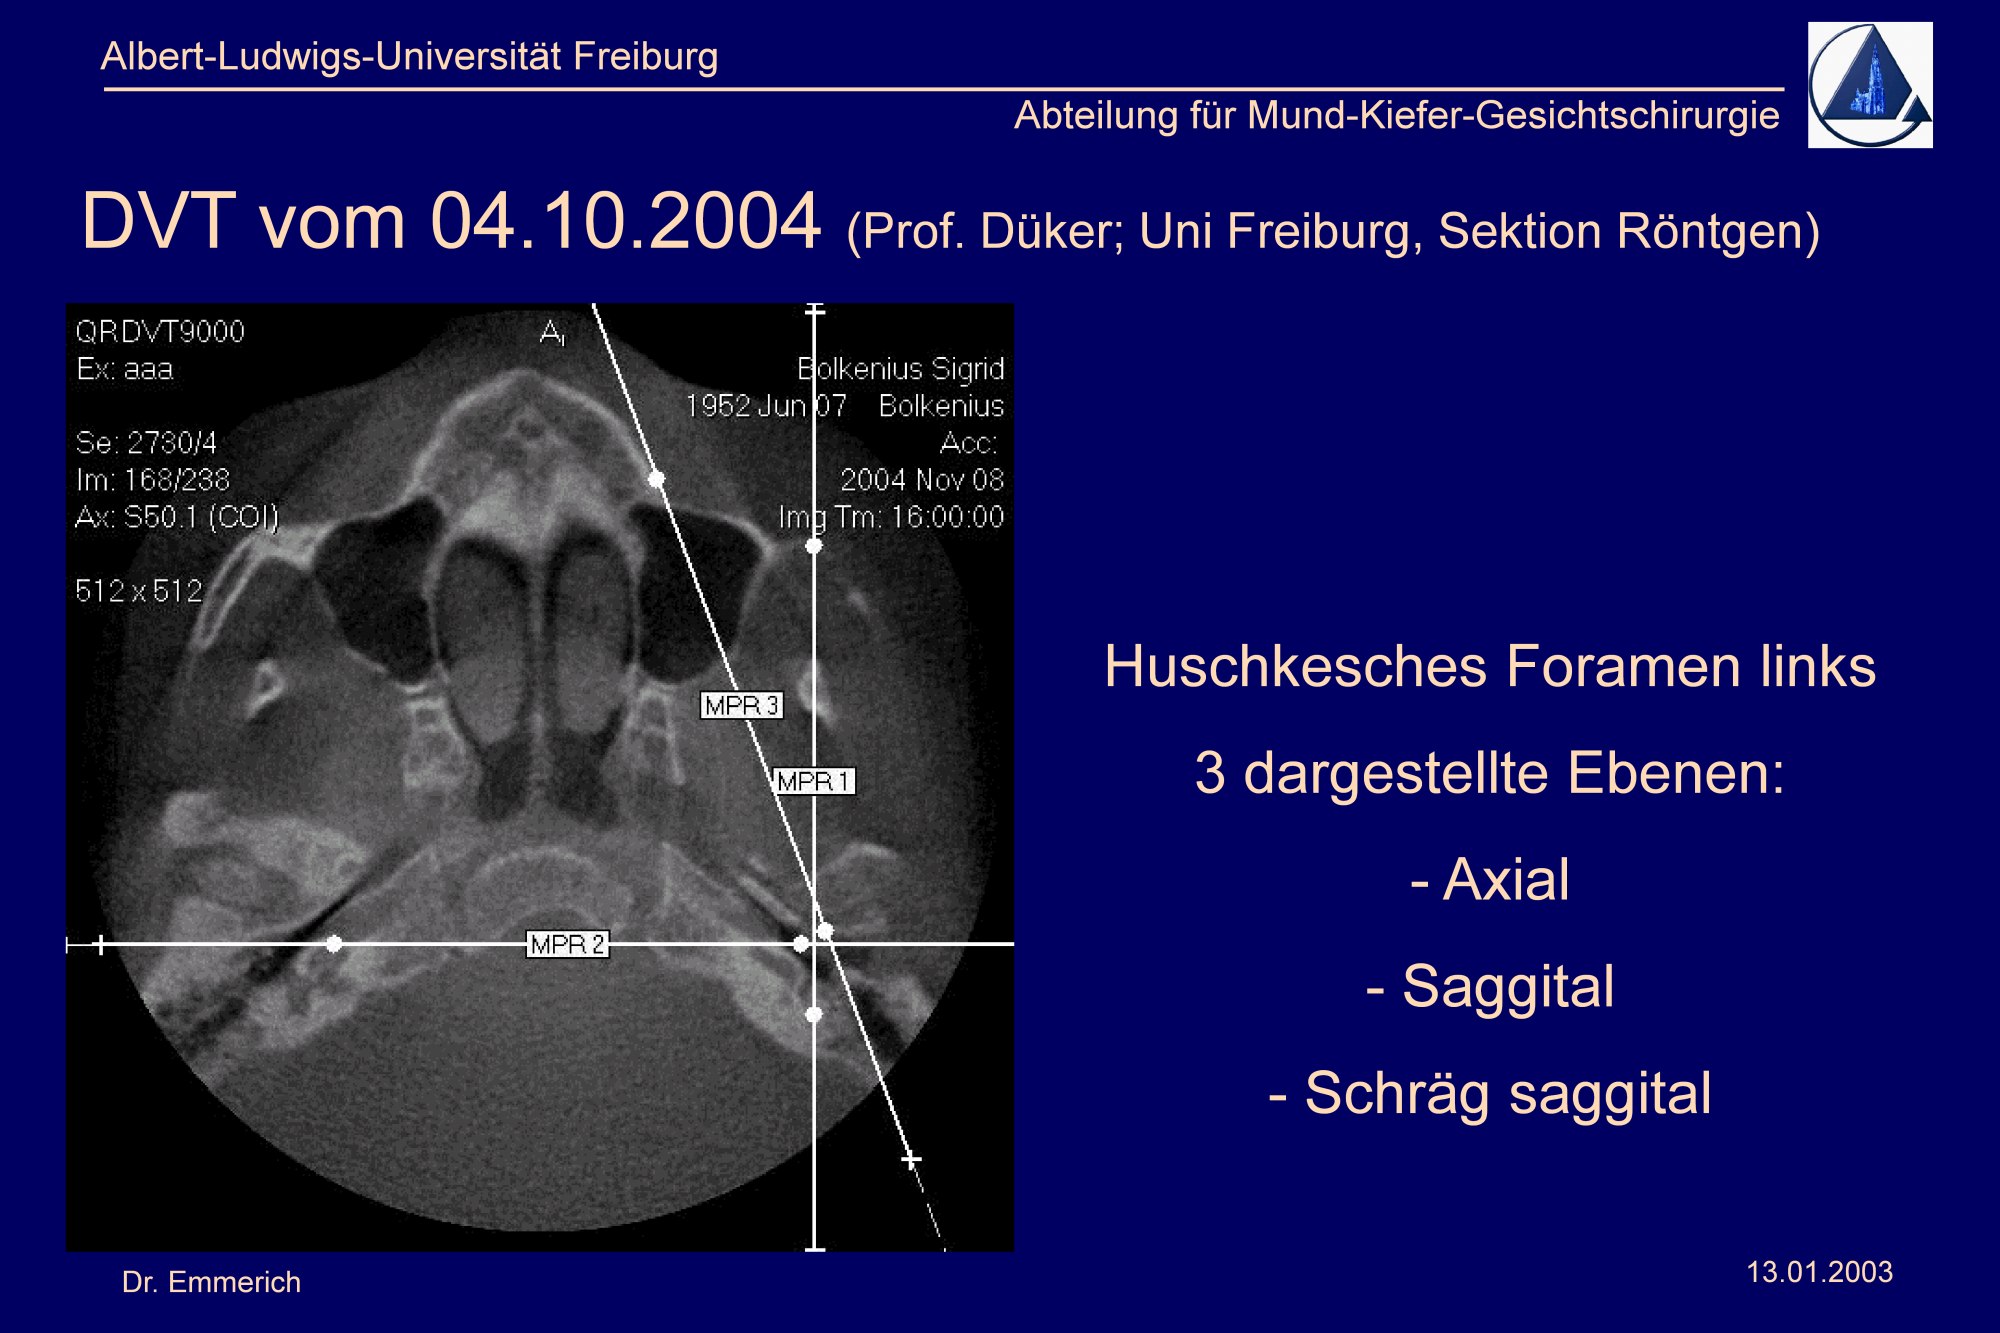Image resolution: width=2000 pixels, height=1333 pixels.
Task: Click the axial CT scan image
Action: [x=540, y=777]
